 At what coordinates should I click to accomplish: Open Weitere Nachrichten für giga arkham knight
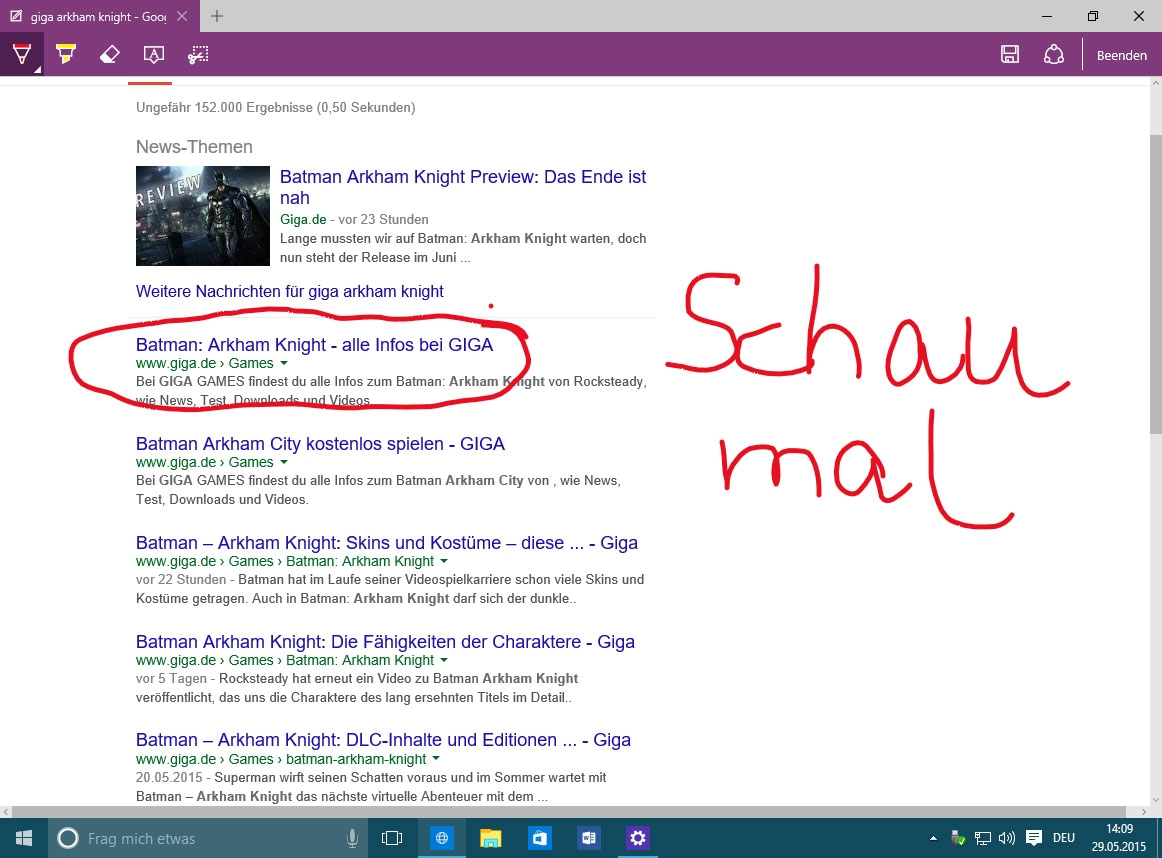pos(290,291)
